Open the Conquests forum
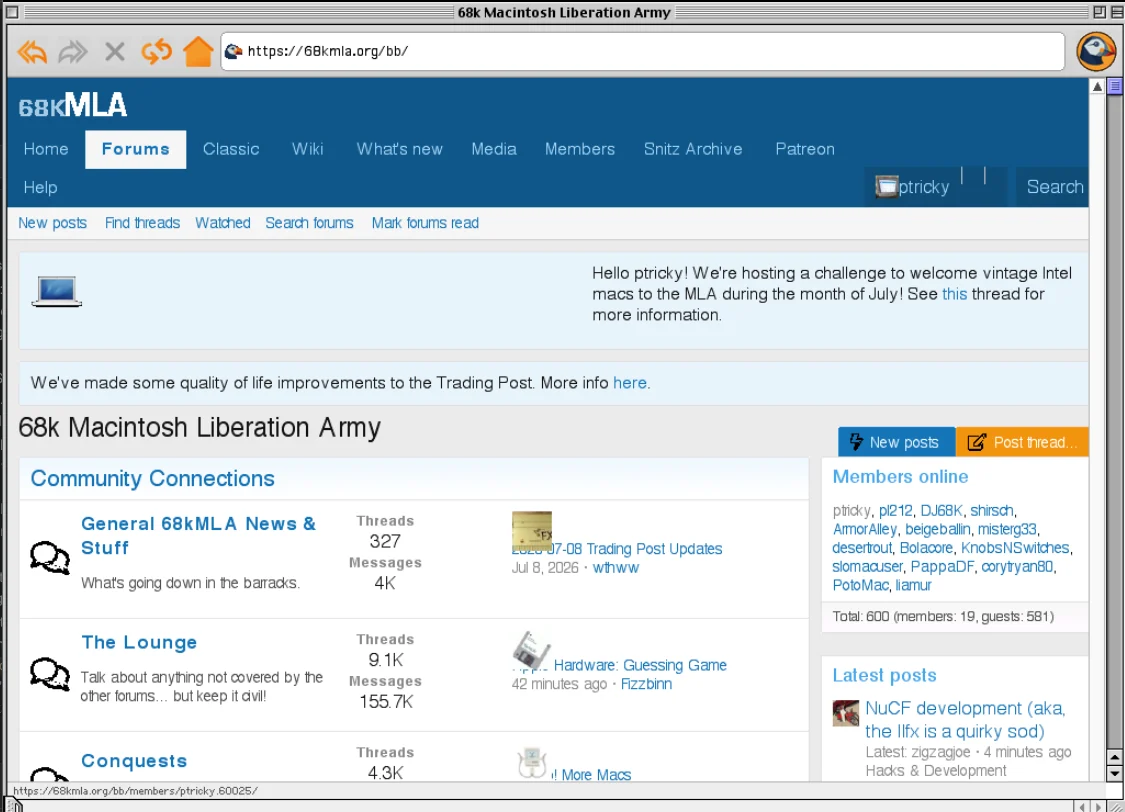 pos(134,761)
